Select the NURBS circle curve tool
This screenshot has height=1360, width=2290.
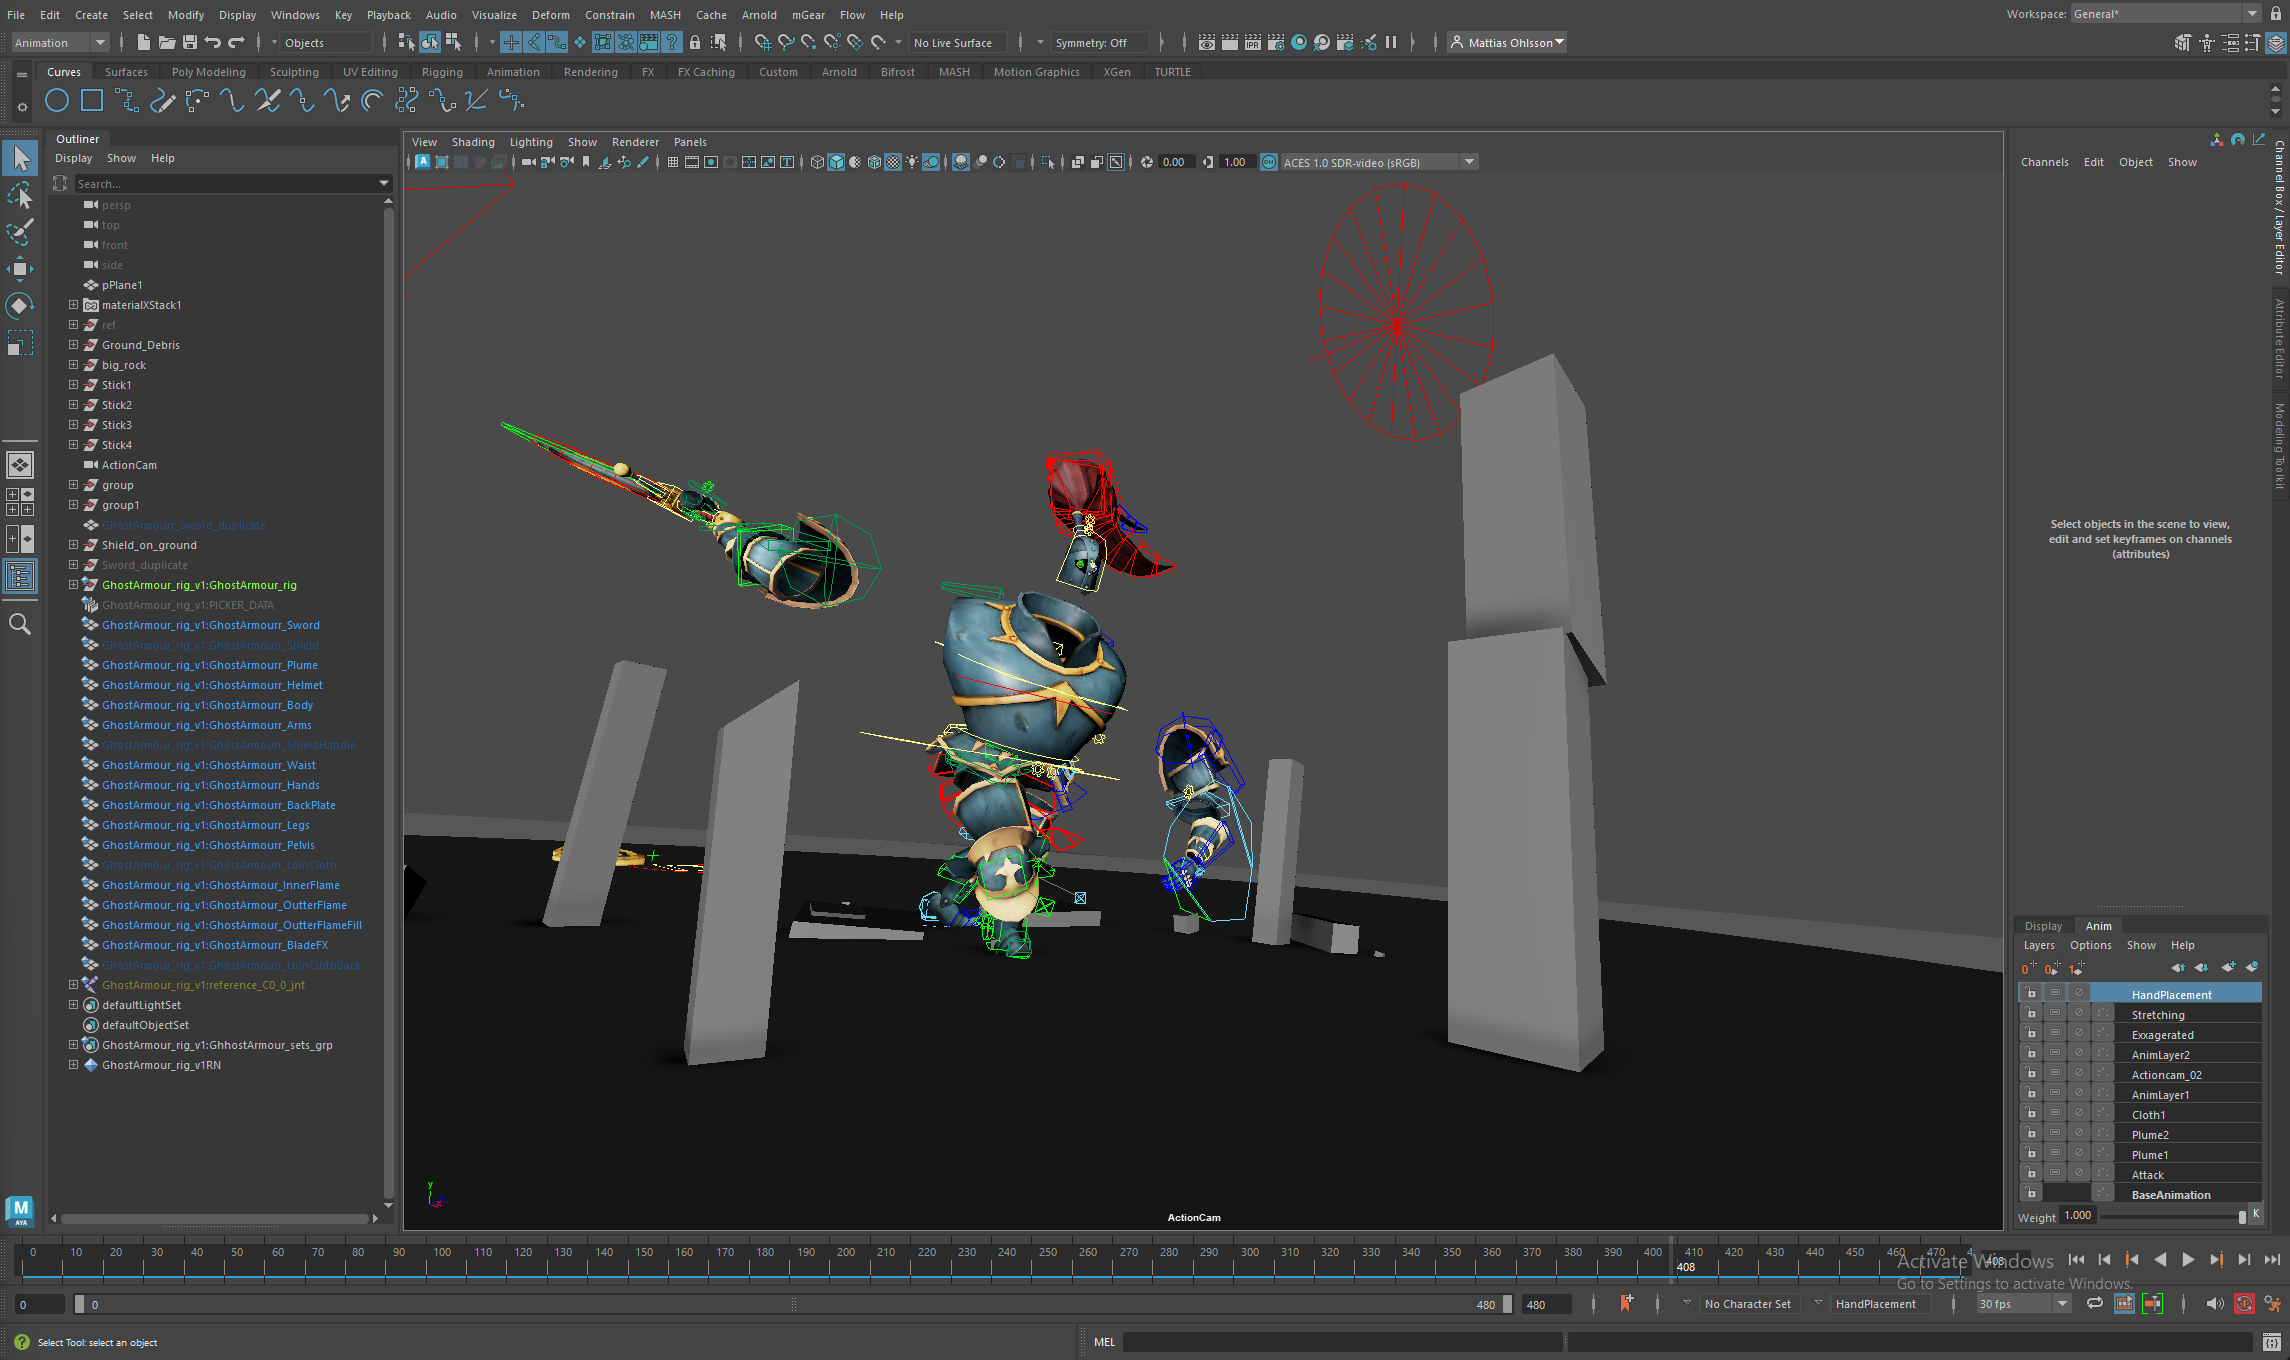click(57, 101)
